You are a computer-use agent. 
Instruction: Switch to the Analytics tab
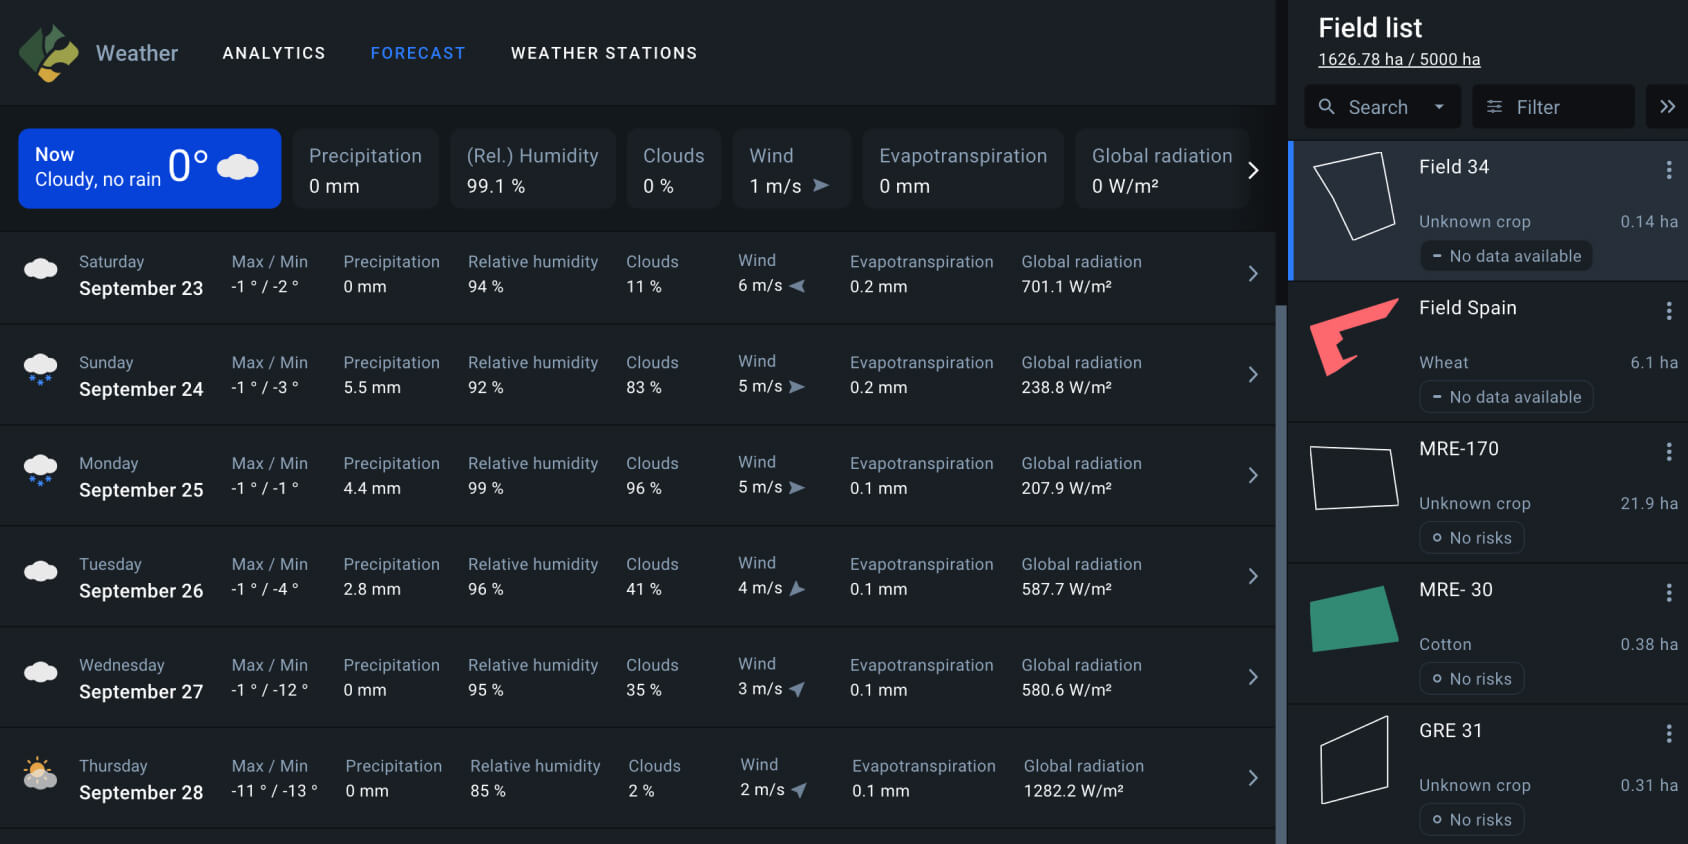coord(274,53)
